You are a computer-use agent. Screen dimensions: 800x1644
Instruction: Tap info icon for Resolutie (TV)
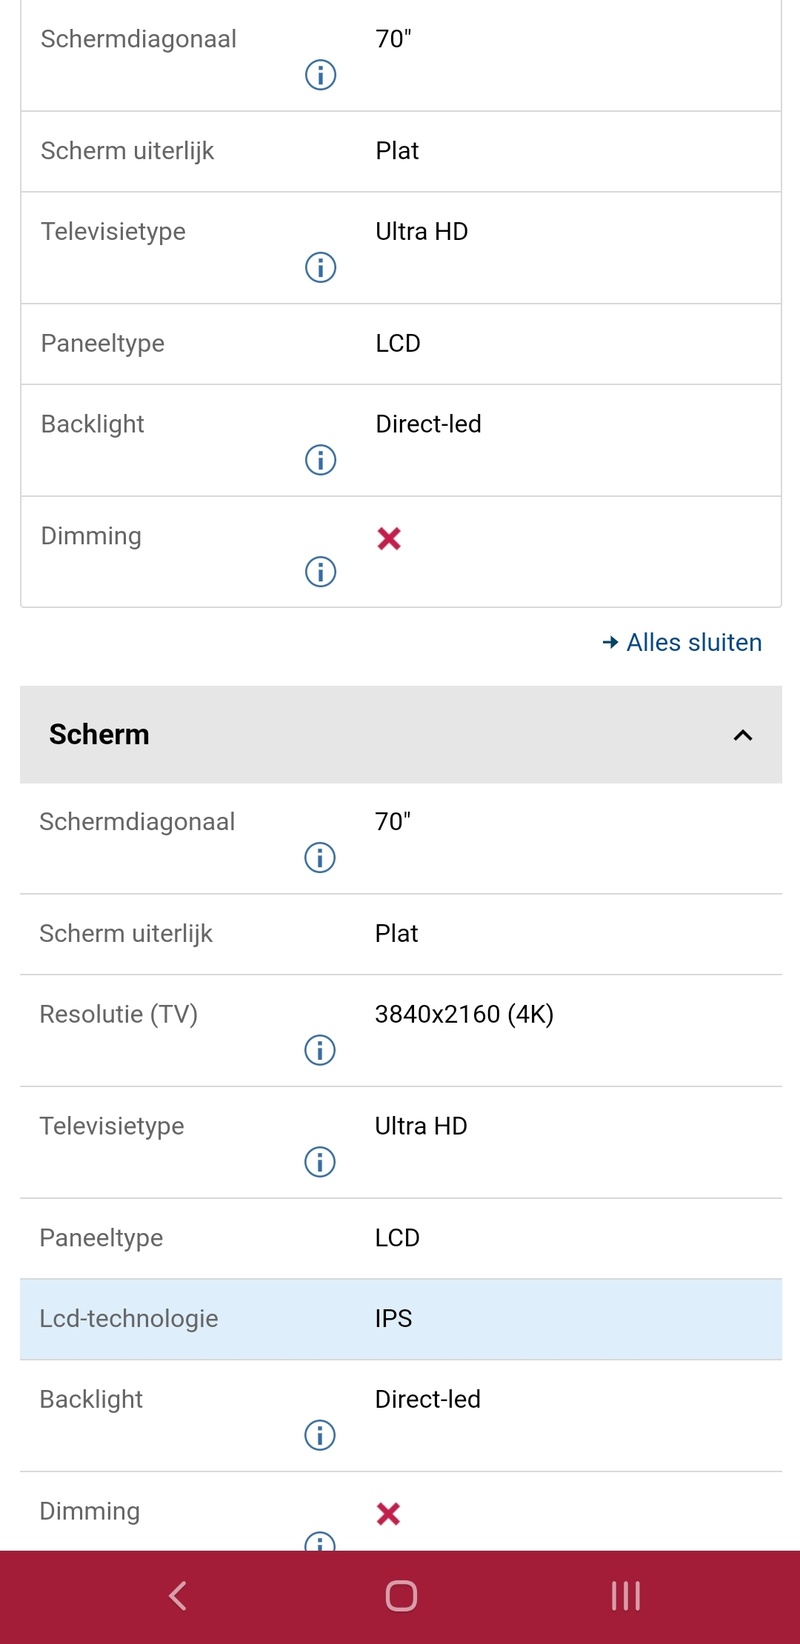pos(319,1050)
